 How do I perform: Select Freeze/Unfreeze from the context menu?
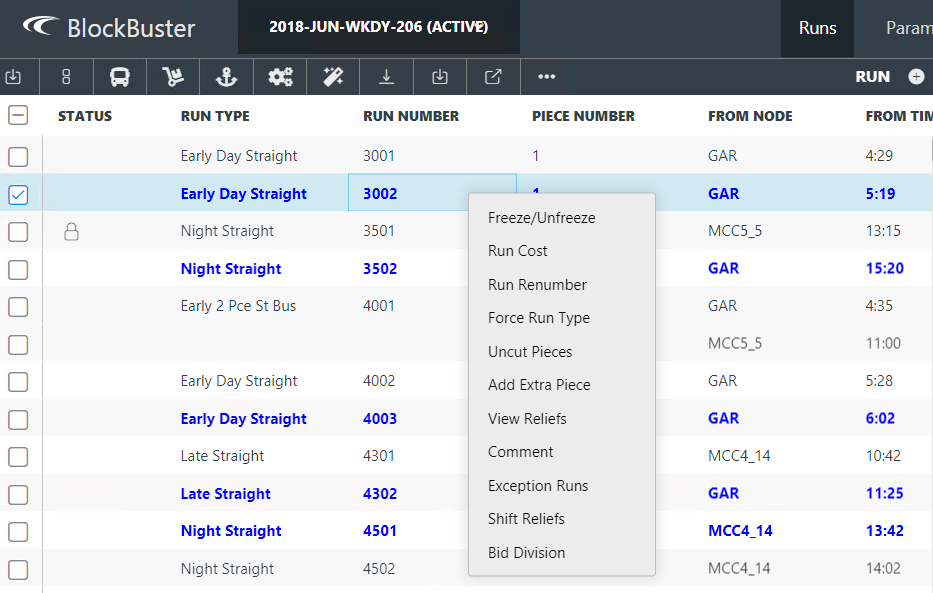pos(541,218)
